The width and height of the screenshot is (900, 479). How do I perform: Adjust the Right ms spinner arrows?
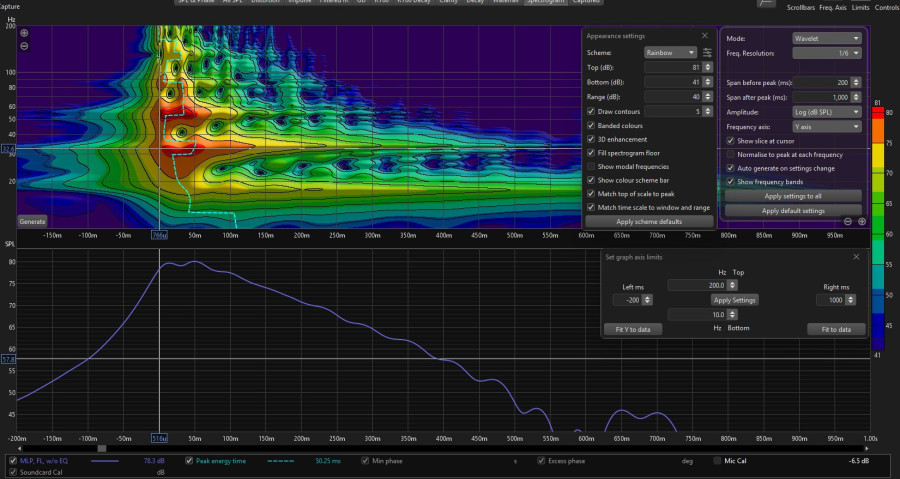[x=851, y=300]
